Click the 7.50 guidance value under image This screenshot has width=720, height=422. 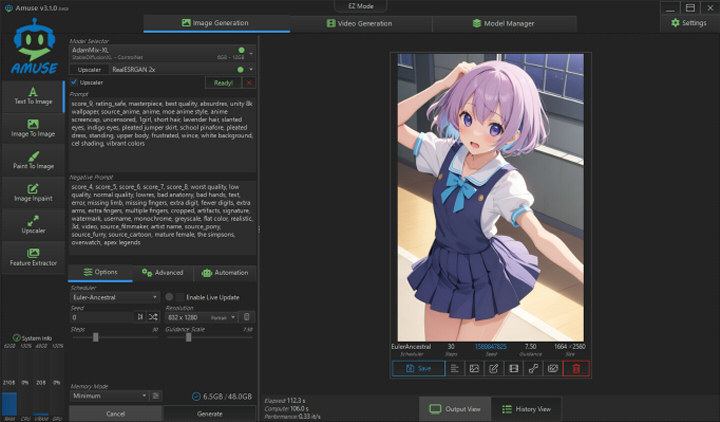[x=530, y=347]
